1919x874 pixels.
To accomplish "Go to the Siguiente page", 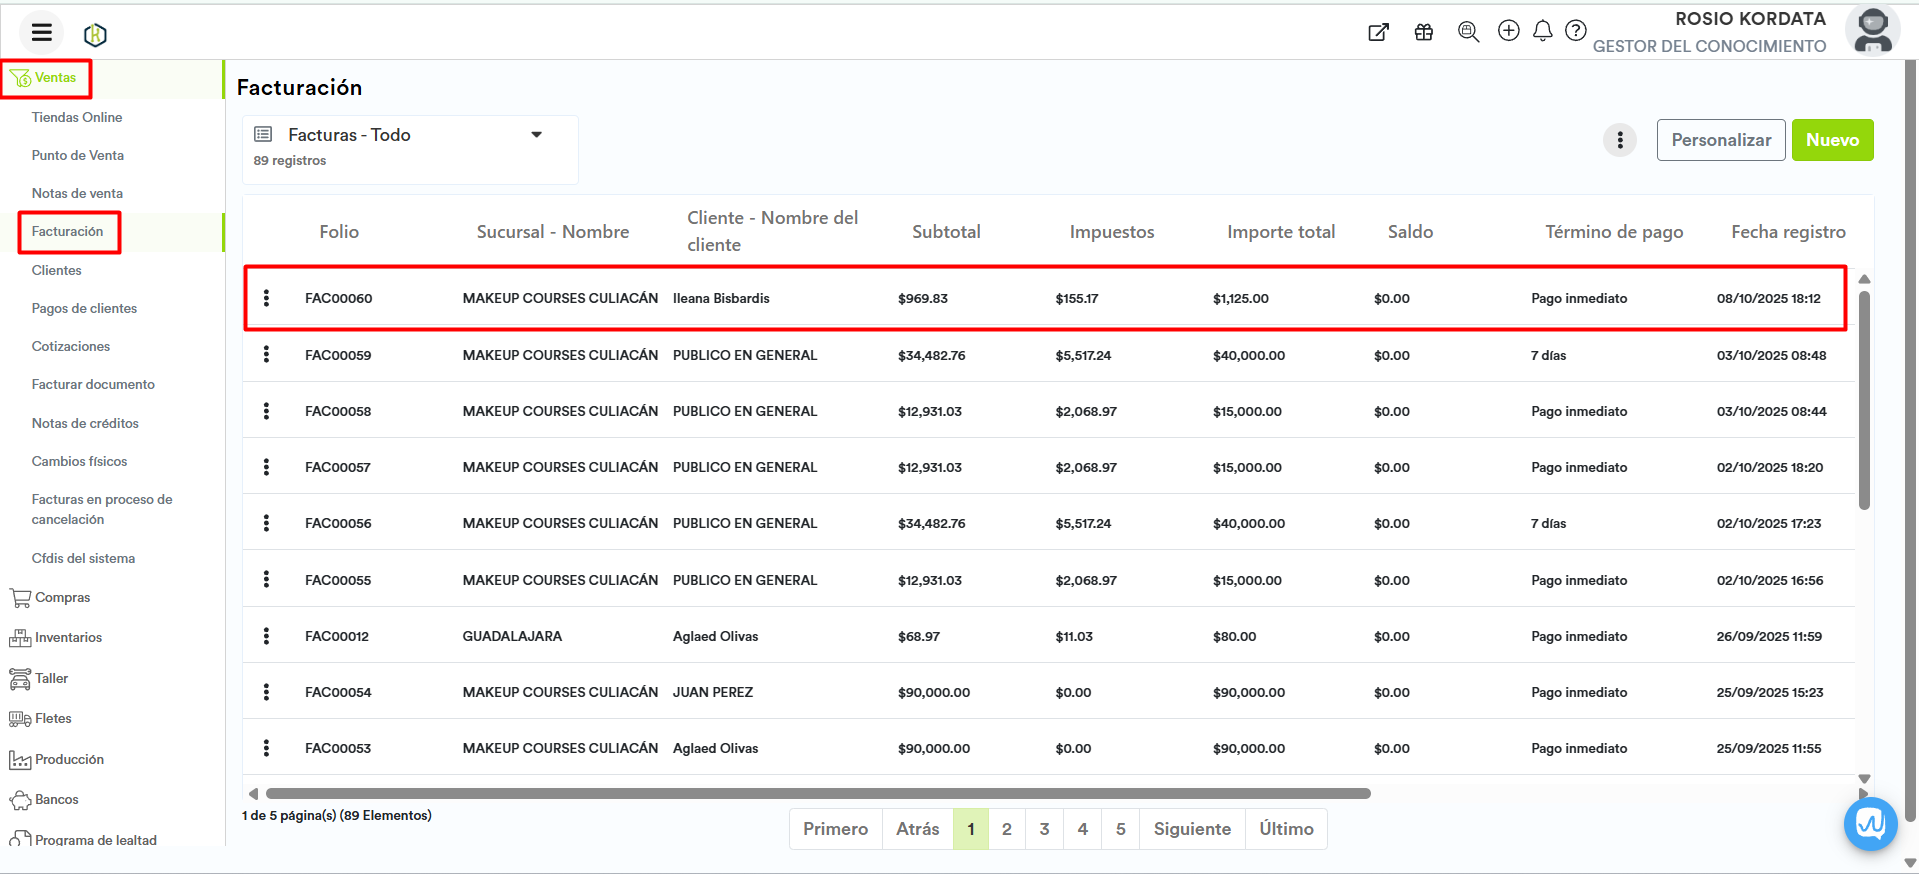I will 1191,829.
